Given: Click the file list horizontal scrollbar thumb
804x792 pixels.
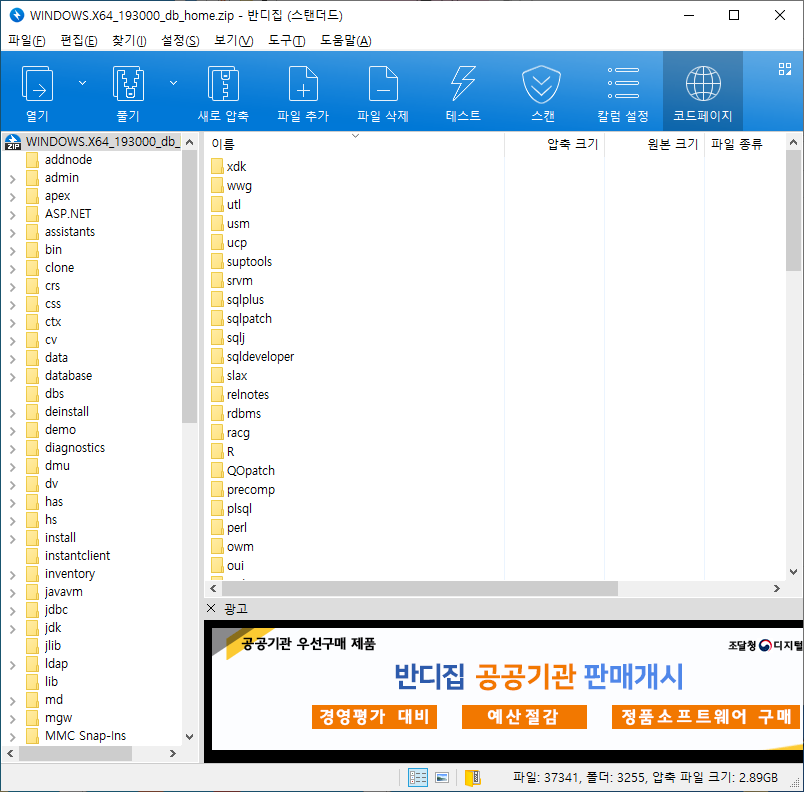Looking at the screenshot, I should coord(419,588).
